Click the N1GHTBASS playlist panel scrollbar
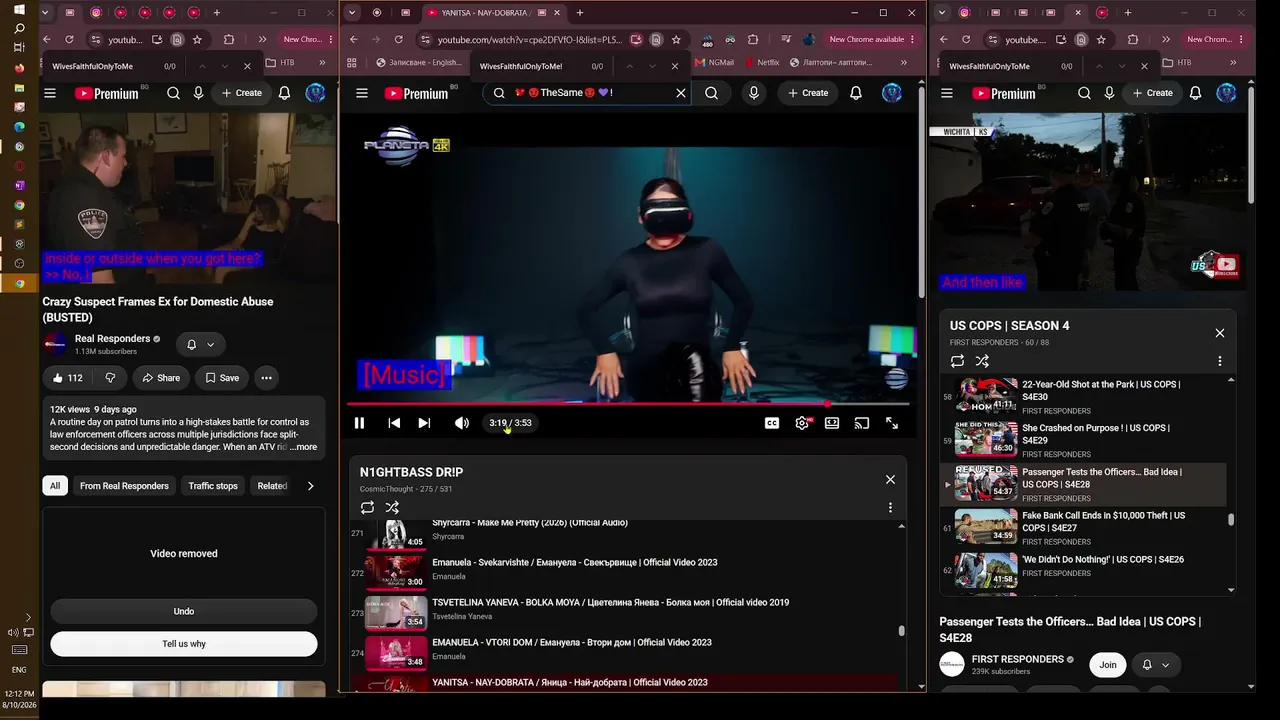The image size is (1280, 720). pos(902,631)
